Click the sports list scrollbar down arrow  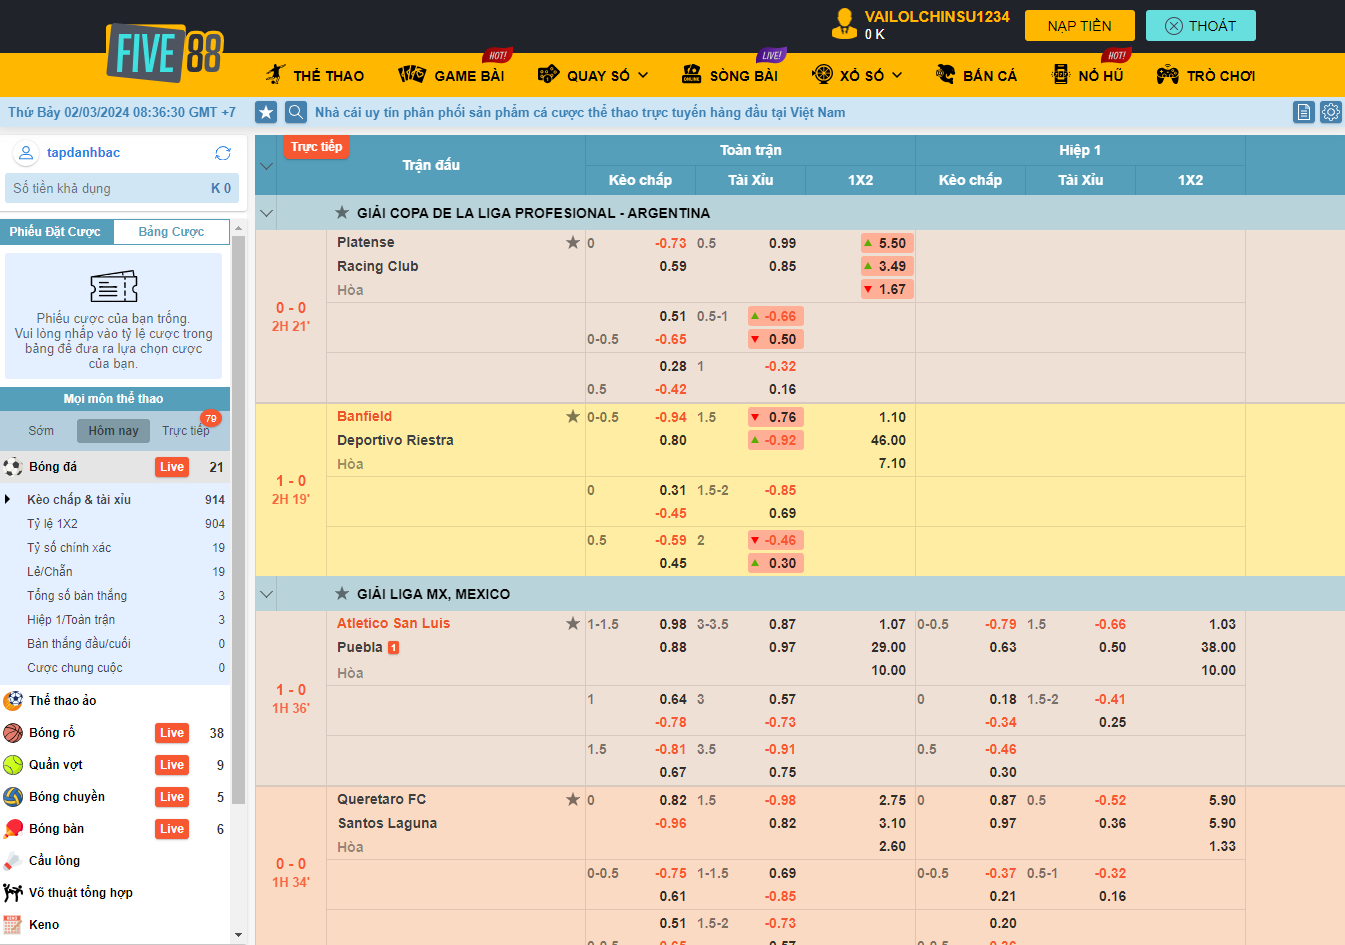coord(238,935)
